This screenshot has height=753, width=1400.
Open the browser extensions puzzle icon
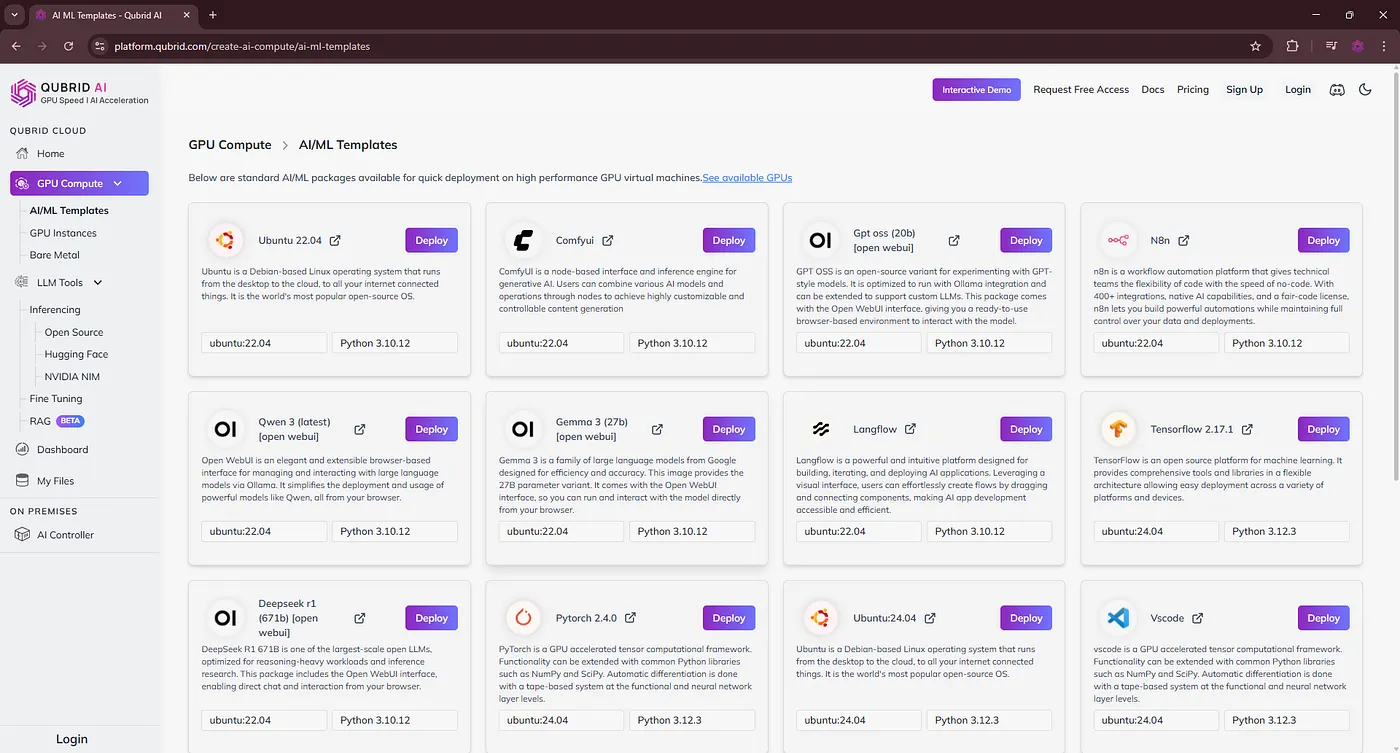tap(1292, 46)
